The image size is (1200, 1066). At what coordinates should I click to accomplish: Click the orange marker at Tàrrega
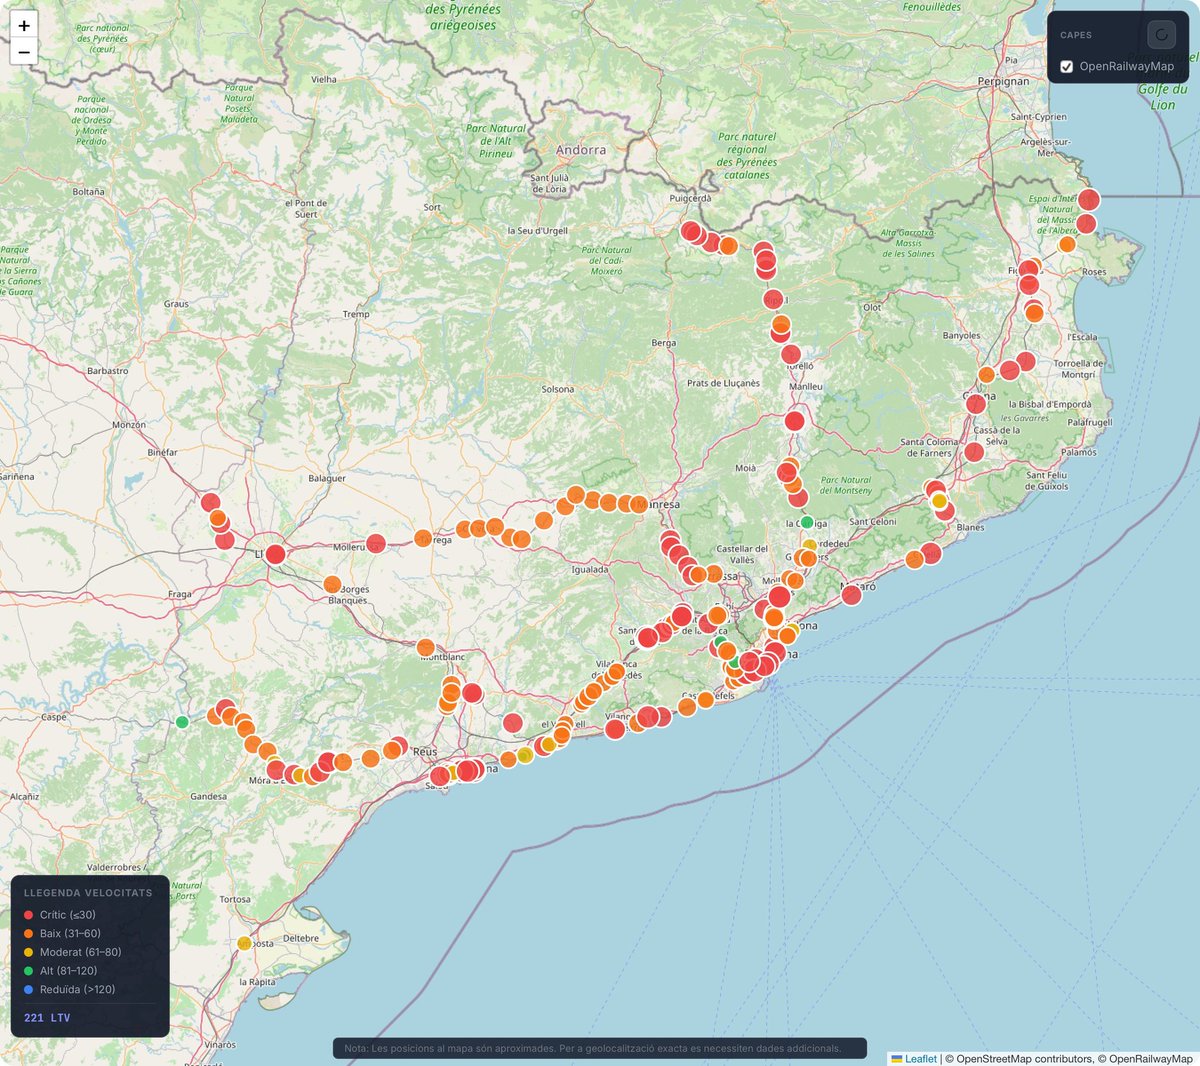click(423, 539)
